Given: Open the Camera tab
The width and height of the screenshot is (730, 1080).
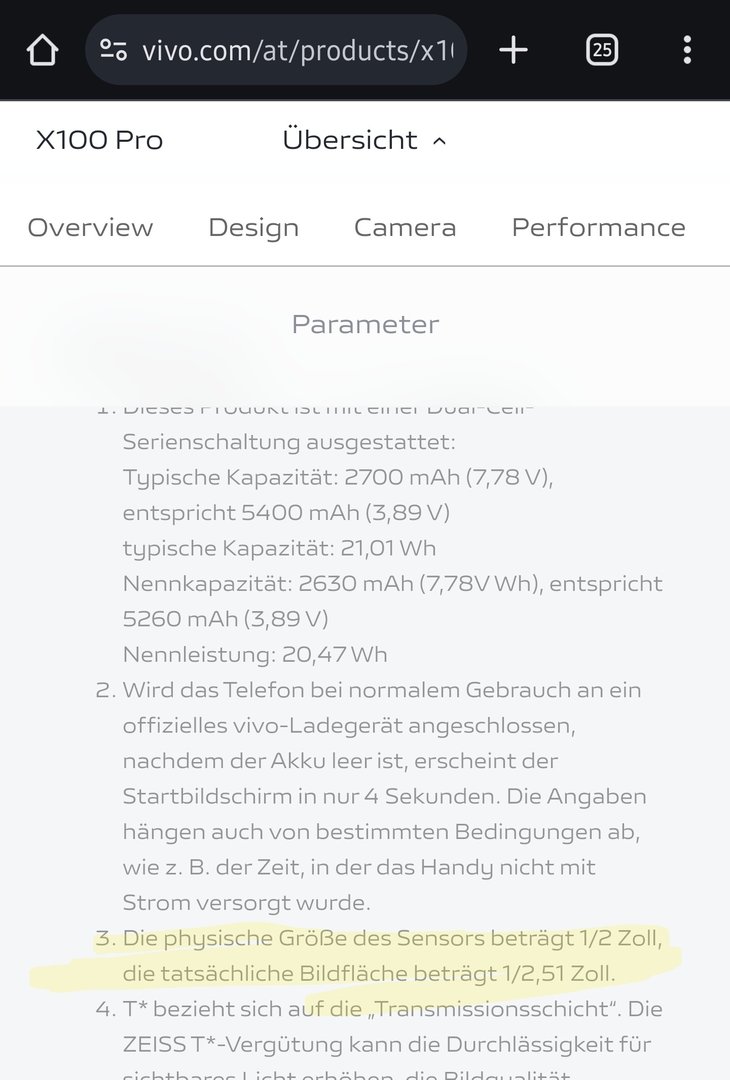Looking at the screenshot, I should (405, 227).
